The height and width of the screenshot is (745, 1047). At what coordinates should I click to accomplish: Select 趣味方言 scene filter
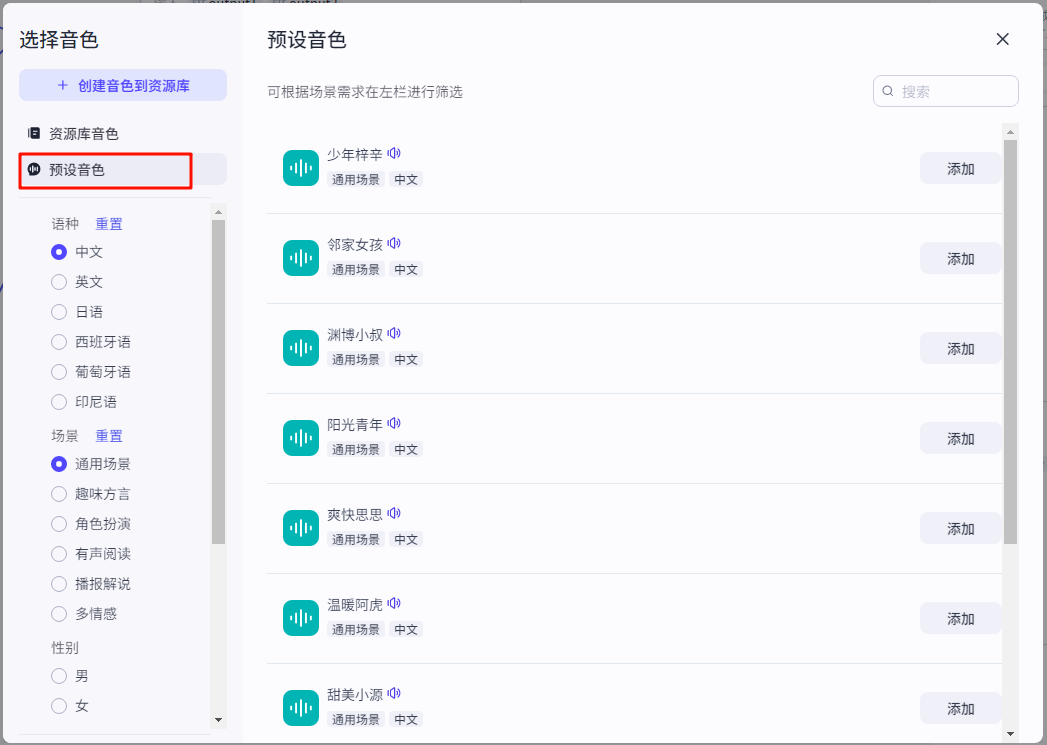tap(59, 494)
